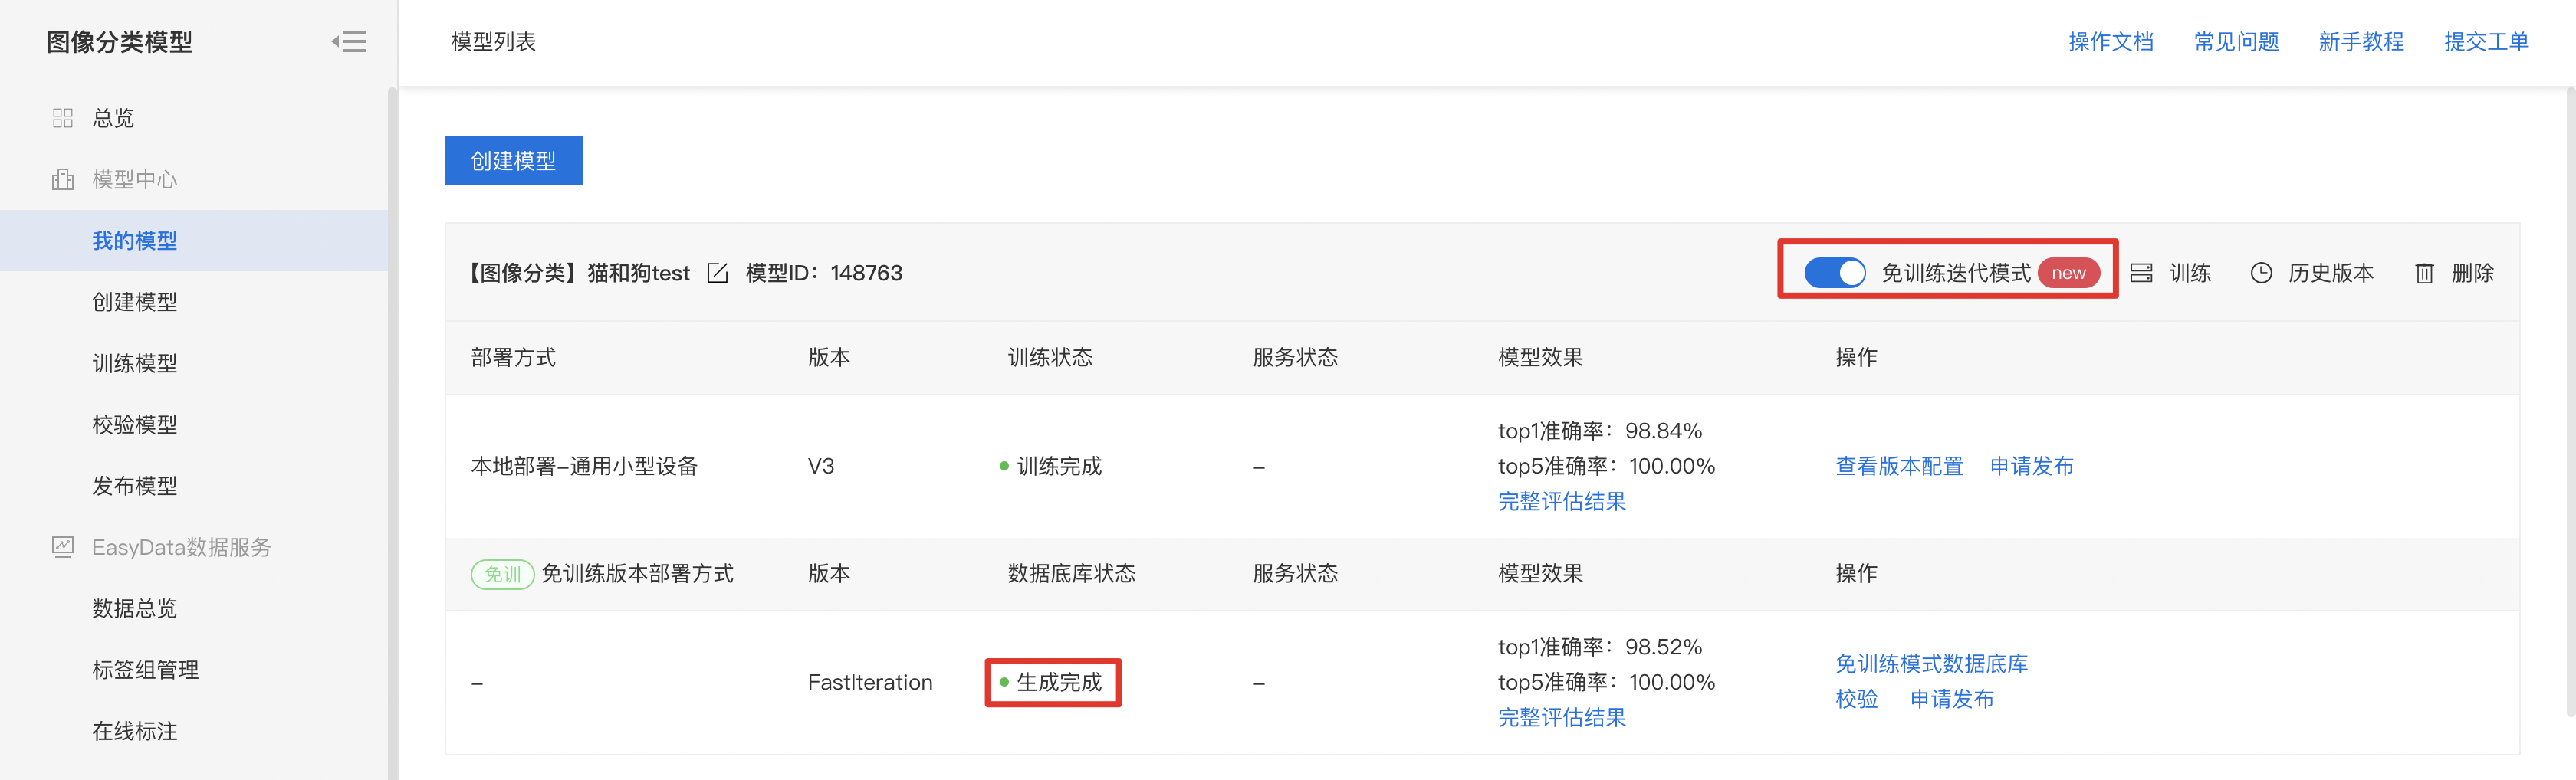Click the 创建模型 blue button
The height and width of the screenshot is (780, 2576).
click(513, 161)
